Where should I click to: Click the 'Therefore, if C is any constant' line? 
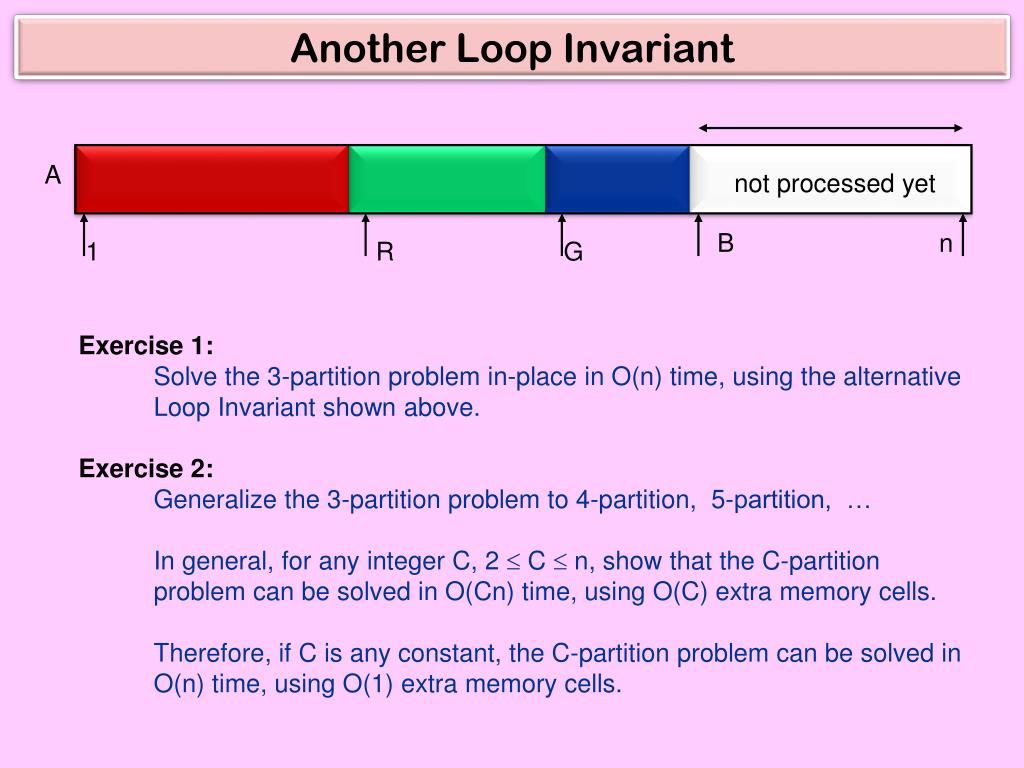[557, 653]
